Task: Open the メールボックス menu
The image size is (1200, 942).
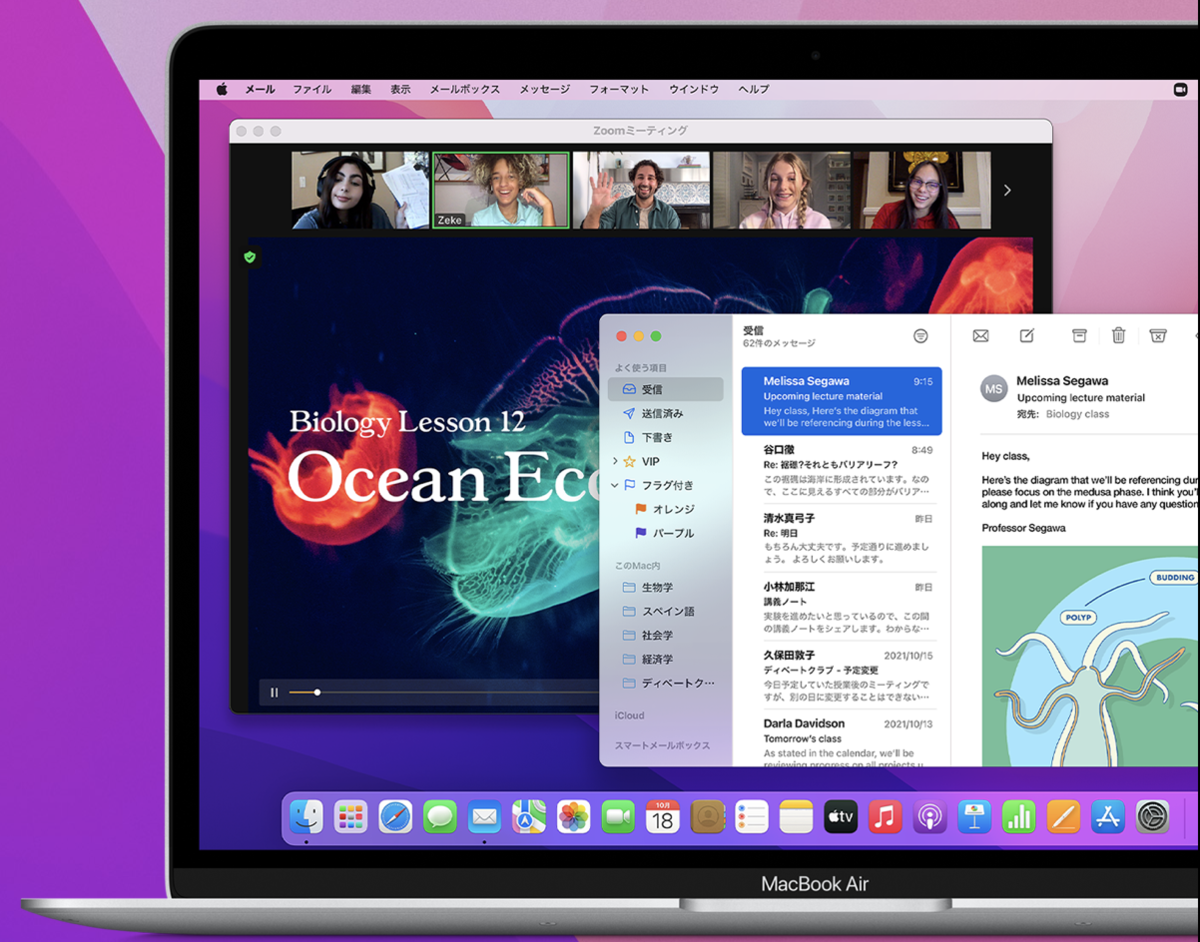Action: [x=465, y=89]
